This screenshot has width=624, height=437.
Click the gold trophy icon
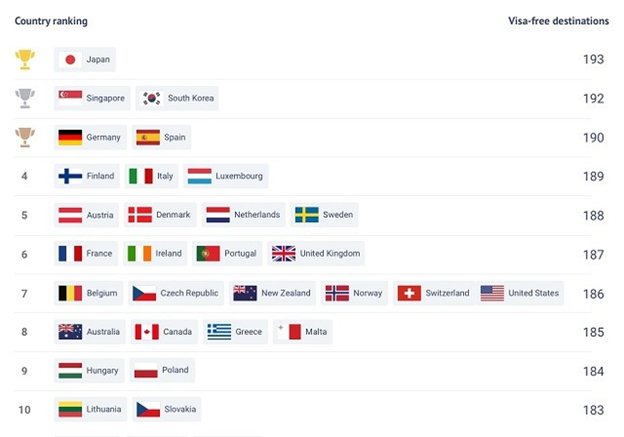pos(25,59)
